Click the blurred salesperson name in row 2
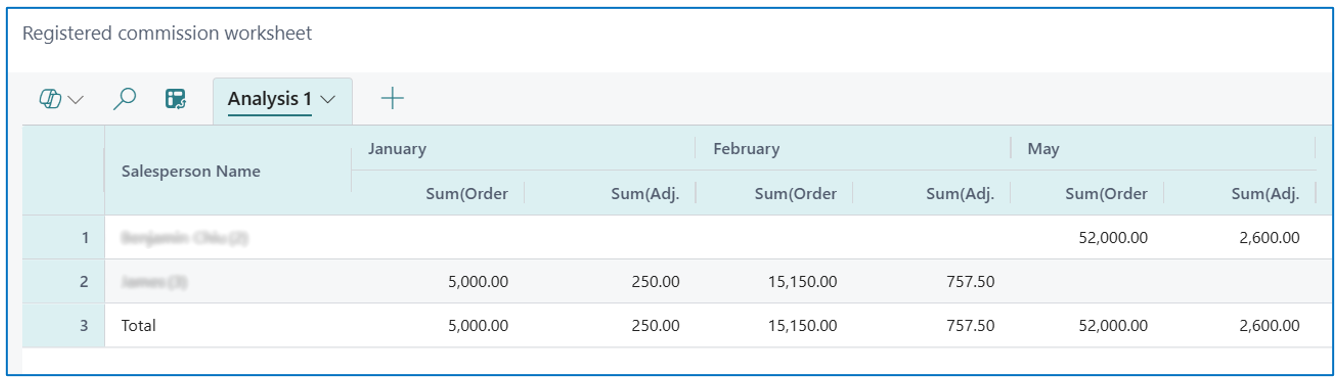Screen dimensions: 1341x381 154,282
